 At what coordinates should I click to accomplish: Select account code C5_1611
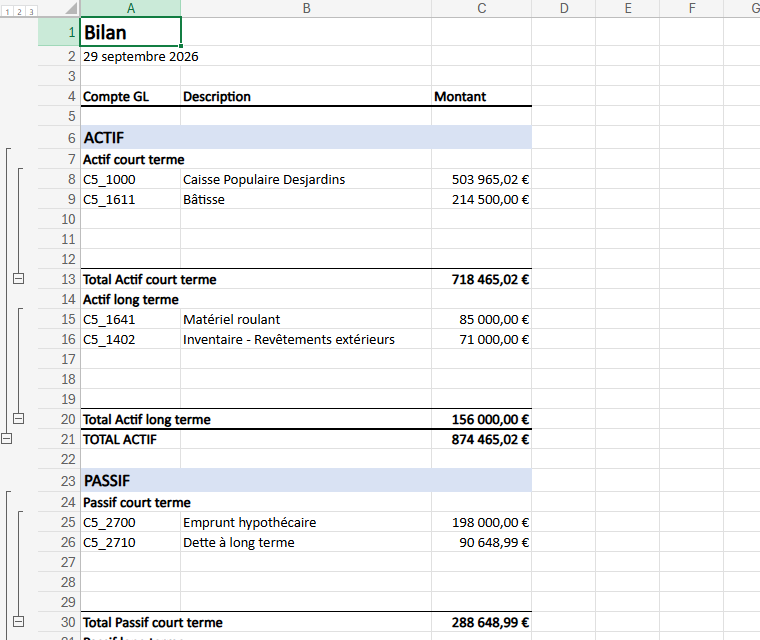tap(130, 199)
